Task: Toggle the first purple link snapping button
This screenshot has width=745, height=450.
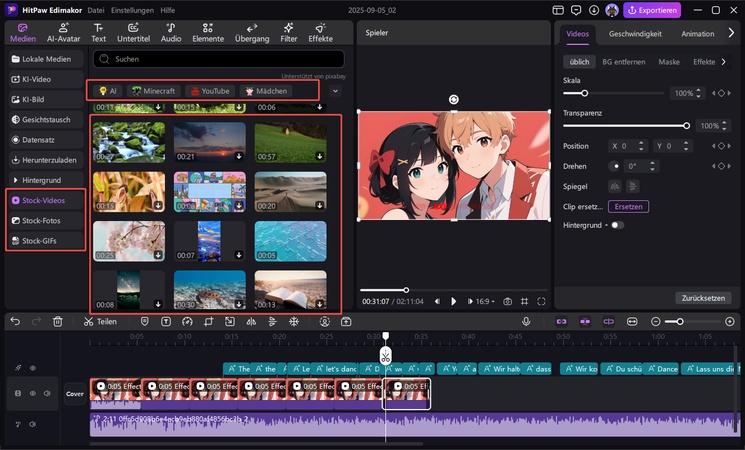Action: [561, 322]
